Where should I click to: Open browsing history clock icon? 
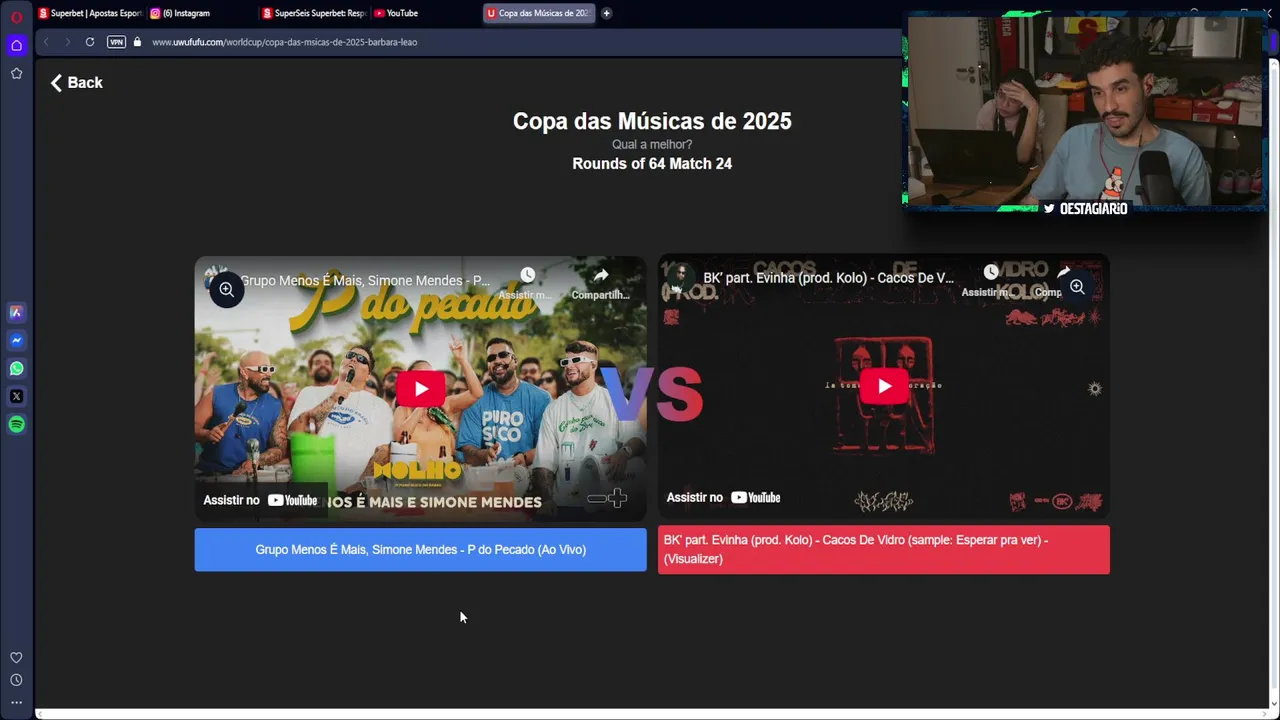[x=16, y=680]
